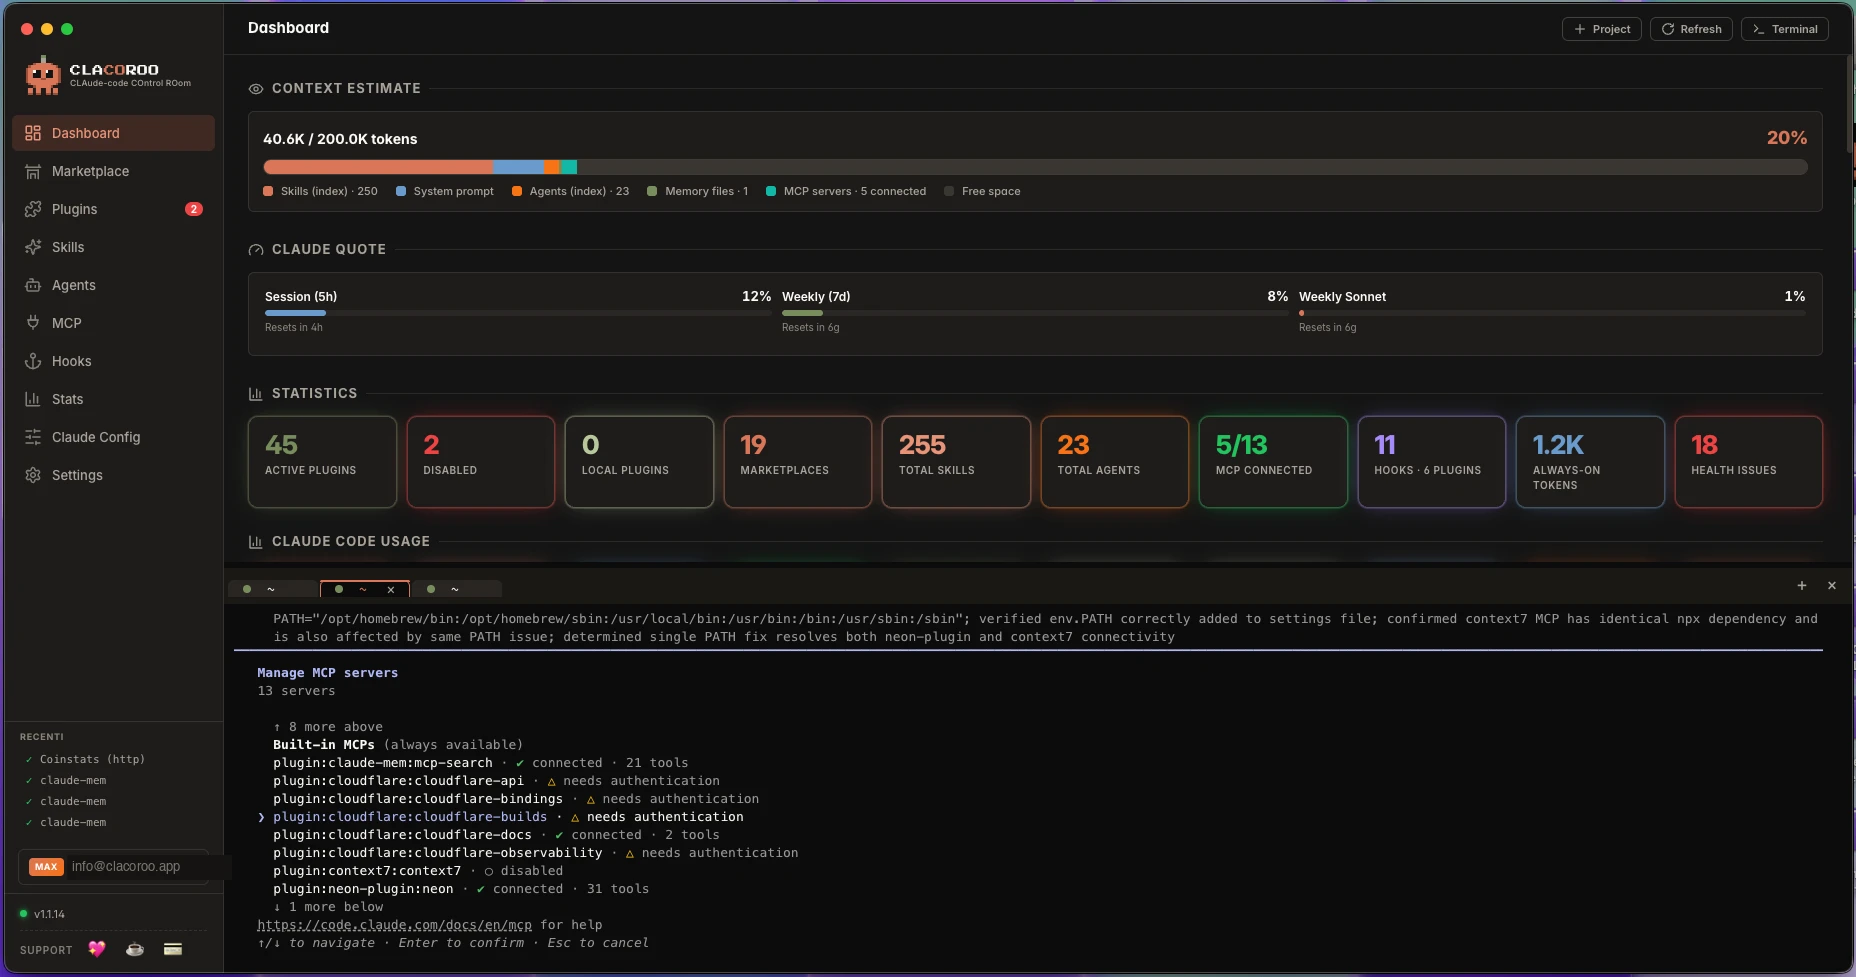Click the Claude Config sliders icon

(33, 437)
